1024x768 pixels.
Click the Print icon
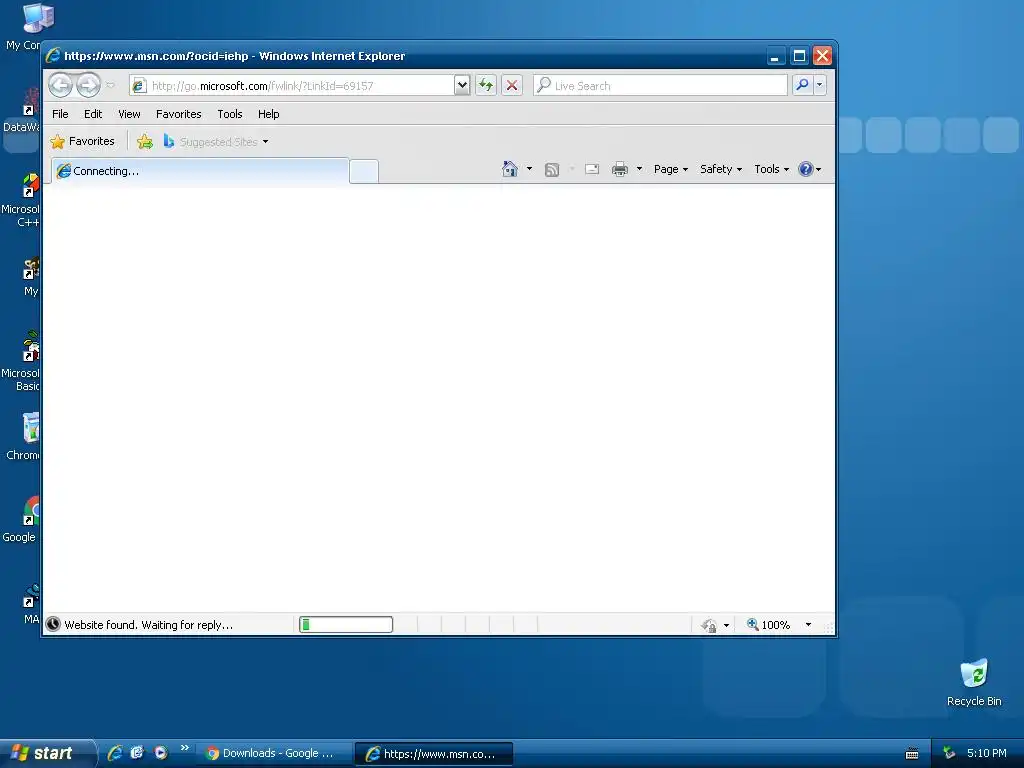point(620,169)
